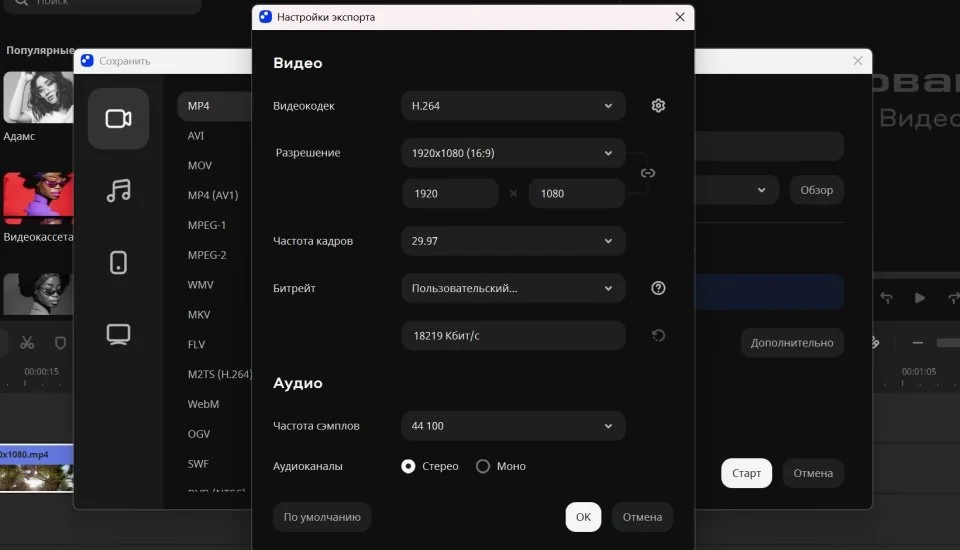This screenshot has width=960, height=550.
Task: Choose the SWF format
Action: click(x=198, y=464)
